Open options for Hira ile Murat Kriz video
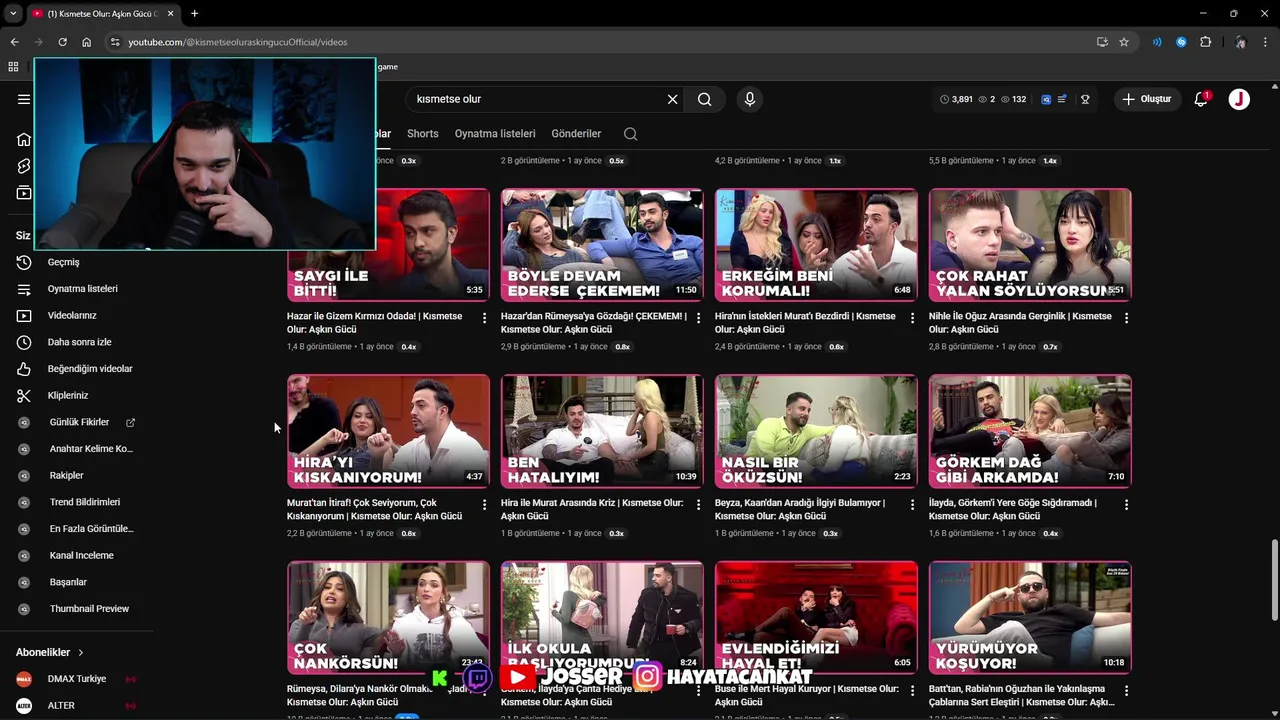 coord(698,505)
